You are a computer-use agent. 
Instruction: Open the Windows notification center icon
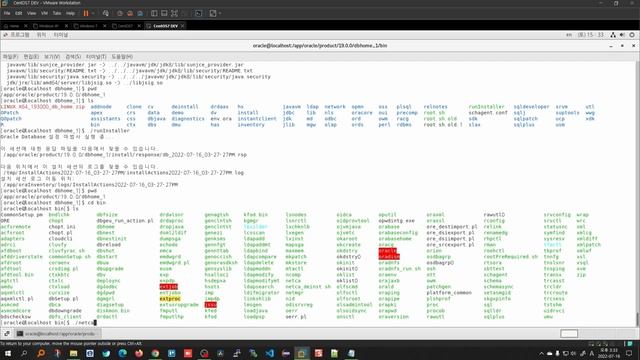[629, 353]
